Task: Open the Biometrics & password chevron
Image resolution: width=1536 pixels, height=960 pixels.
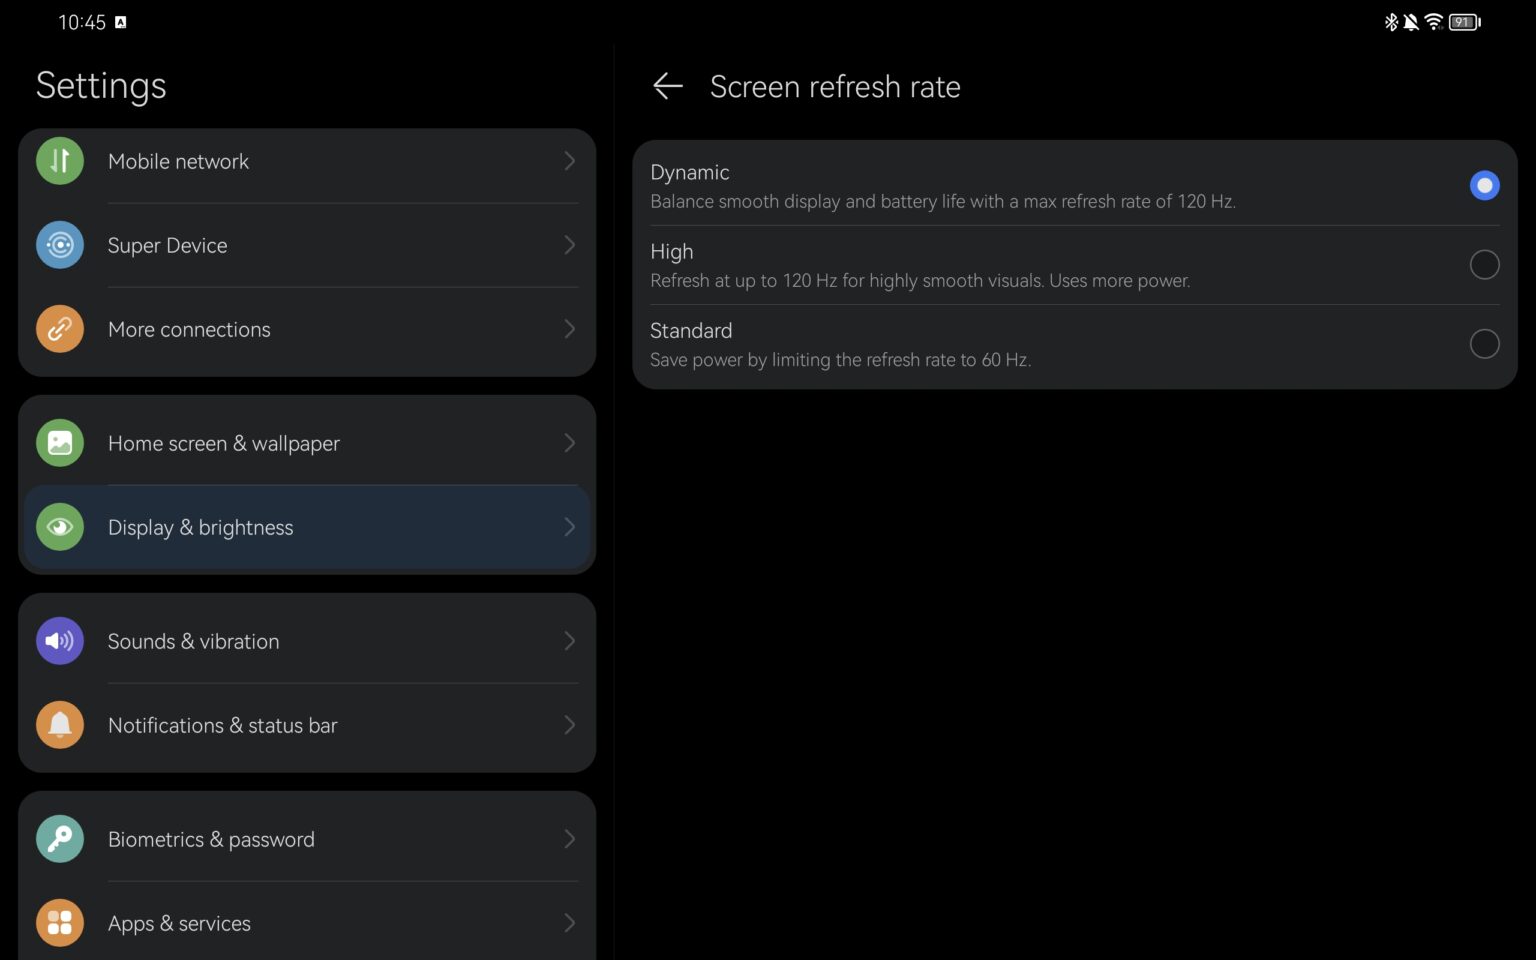Action: click(x=569, y=839)
